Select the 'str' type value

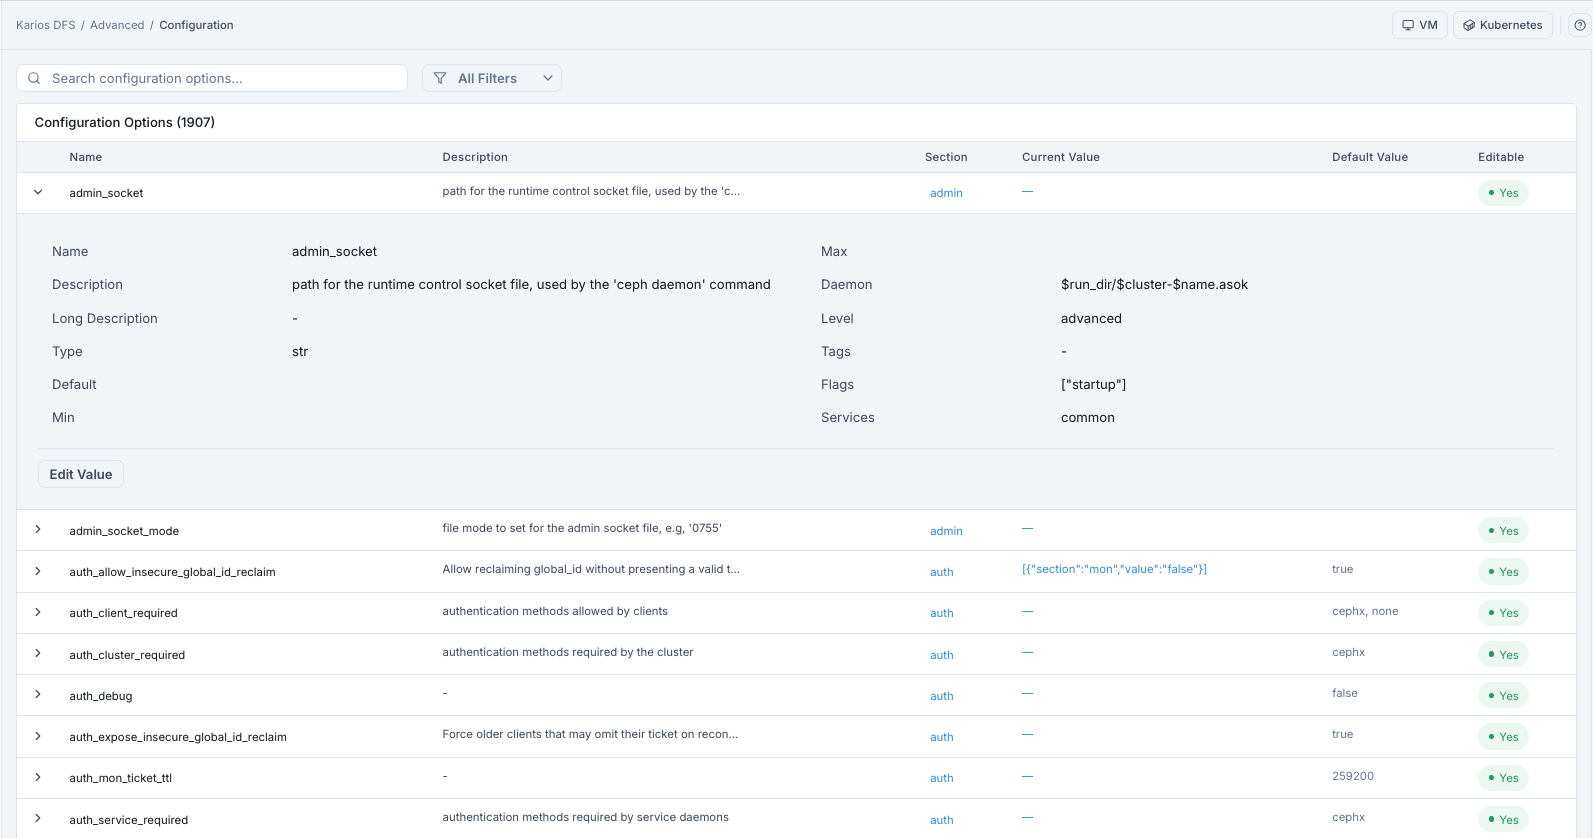tap(300, 351)
